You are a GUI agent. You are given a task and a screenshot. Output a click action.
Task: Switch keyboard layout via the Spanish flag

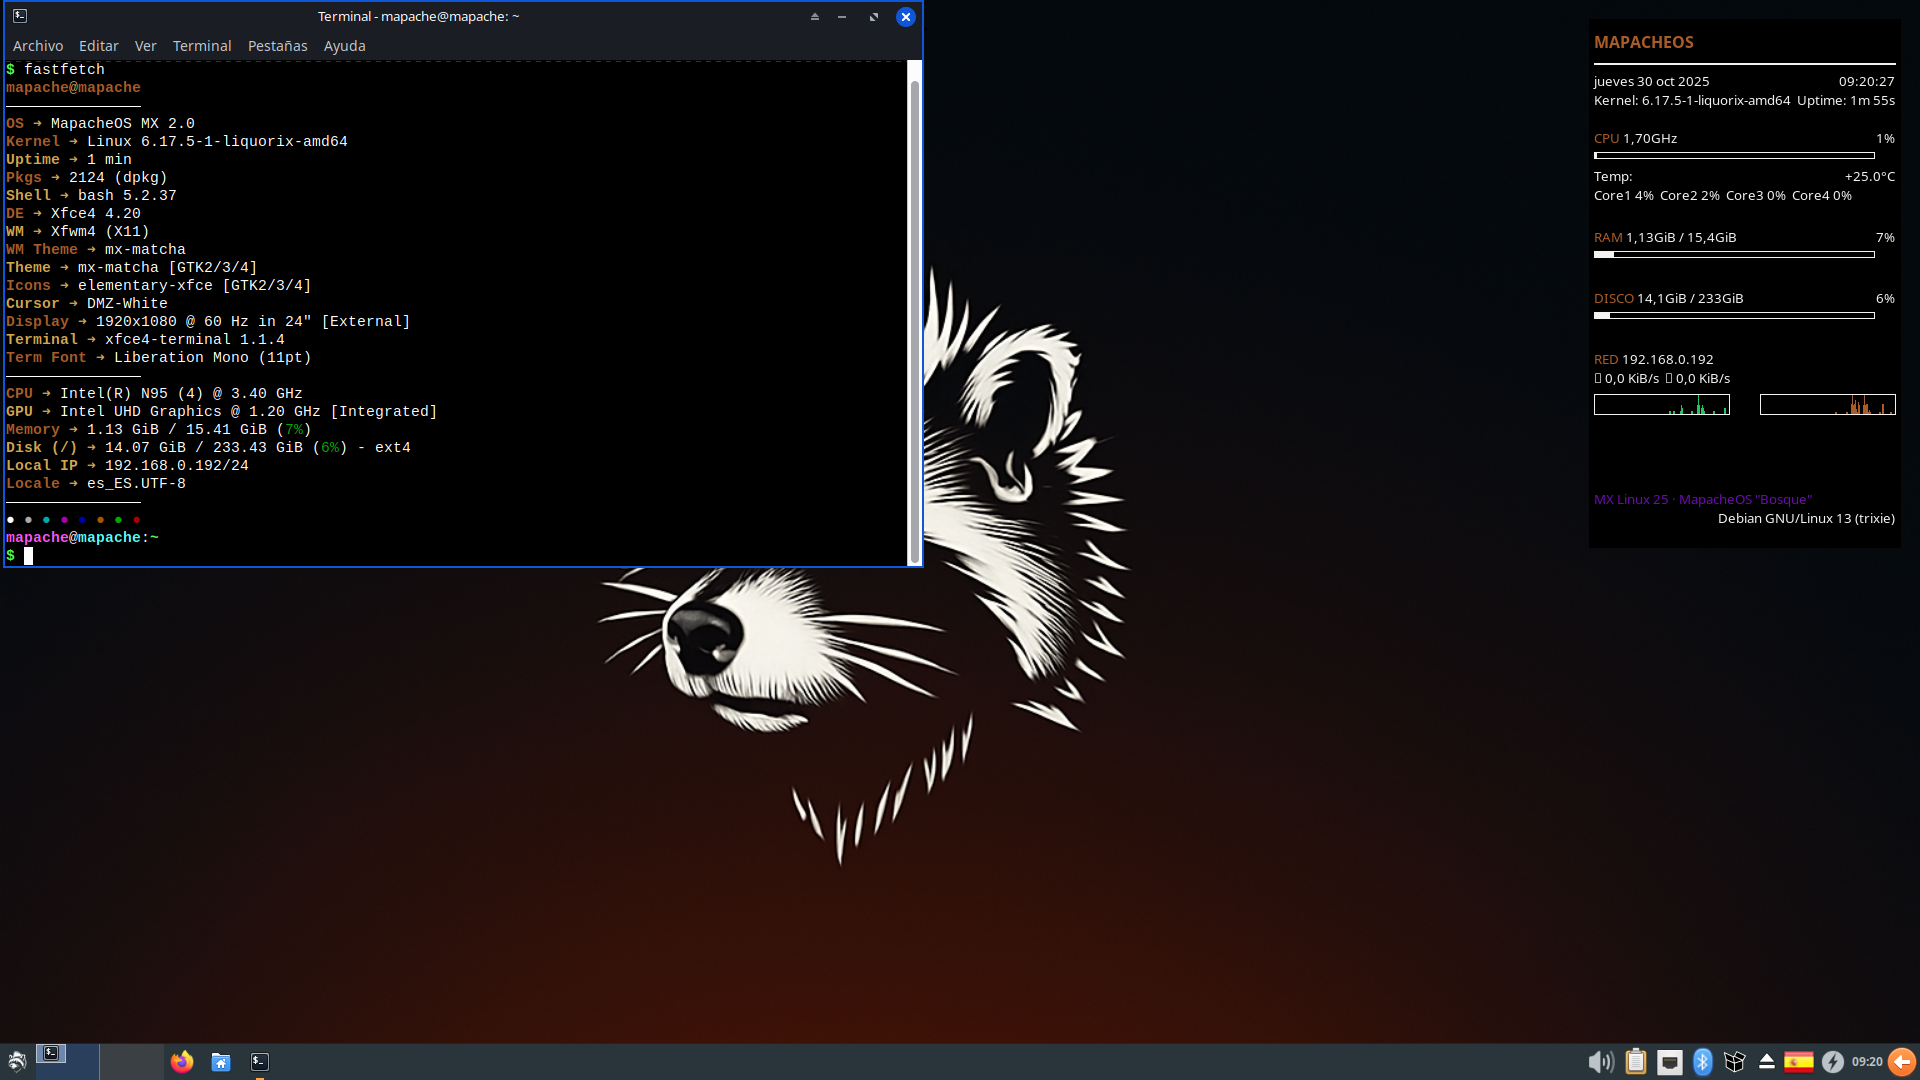[x=1800, y=1062]
